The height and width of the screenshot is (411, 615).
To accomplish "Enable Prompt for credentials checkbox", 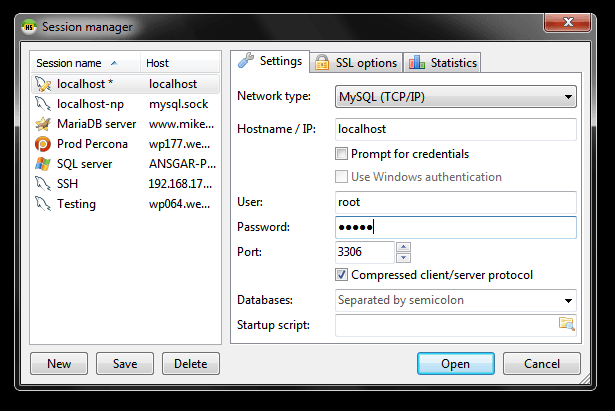I will [342, 154].
